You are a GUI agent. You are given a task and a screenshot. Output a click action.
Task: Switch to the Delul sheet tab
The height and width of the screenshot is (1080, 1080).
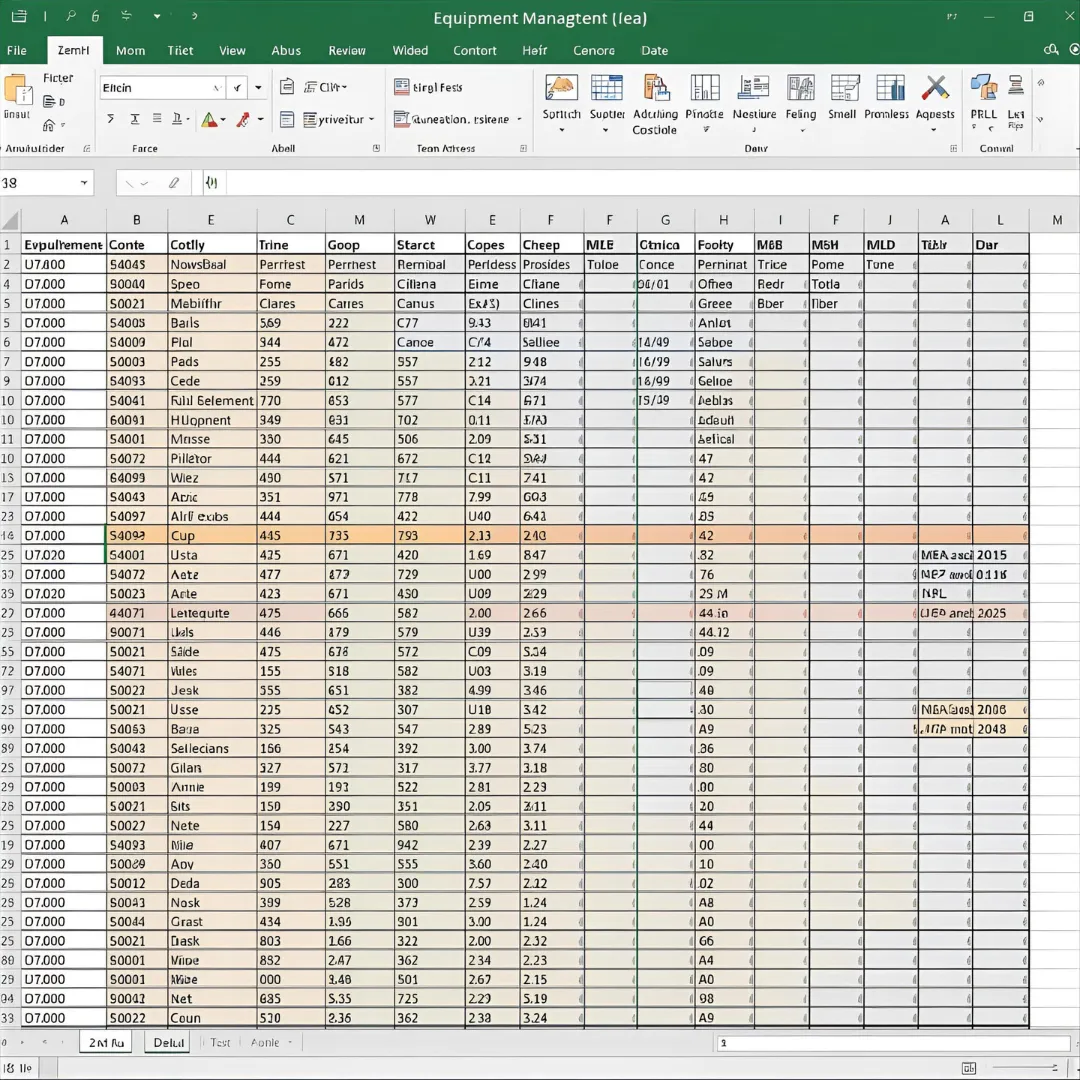point(168,1042)
